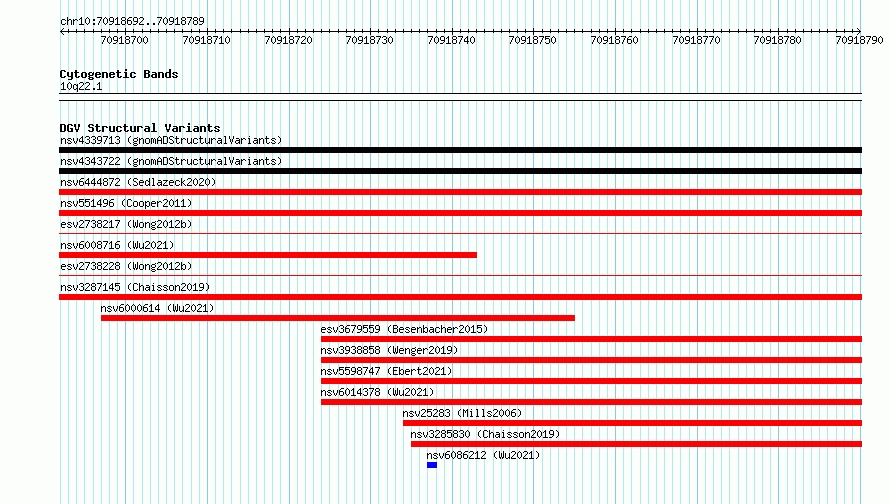Select esv2738228 (Wong2012b) label
The image size is (890, 504).
126,266
